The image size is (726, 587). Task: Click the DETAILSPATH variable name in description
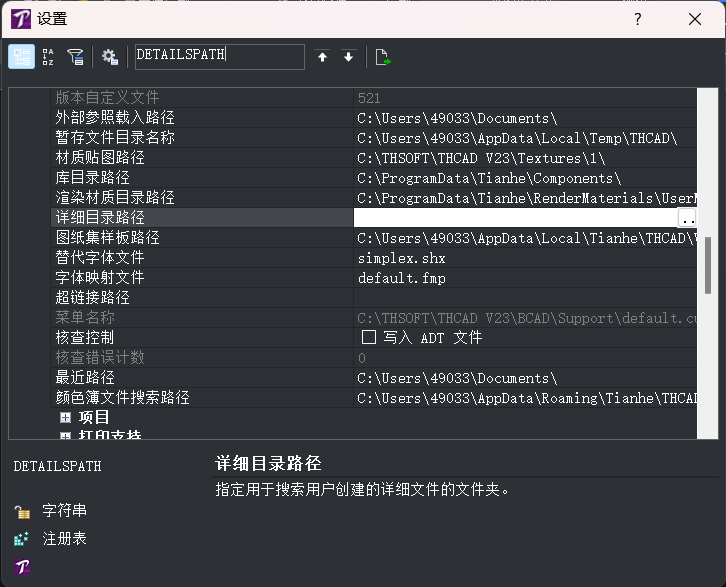[57, 466]
